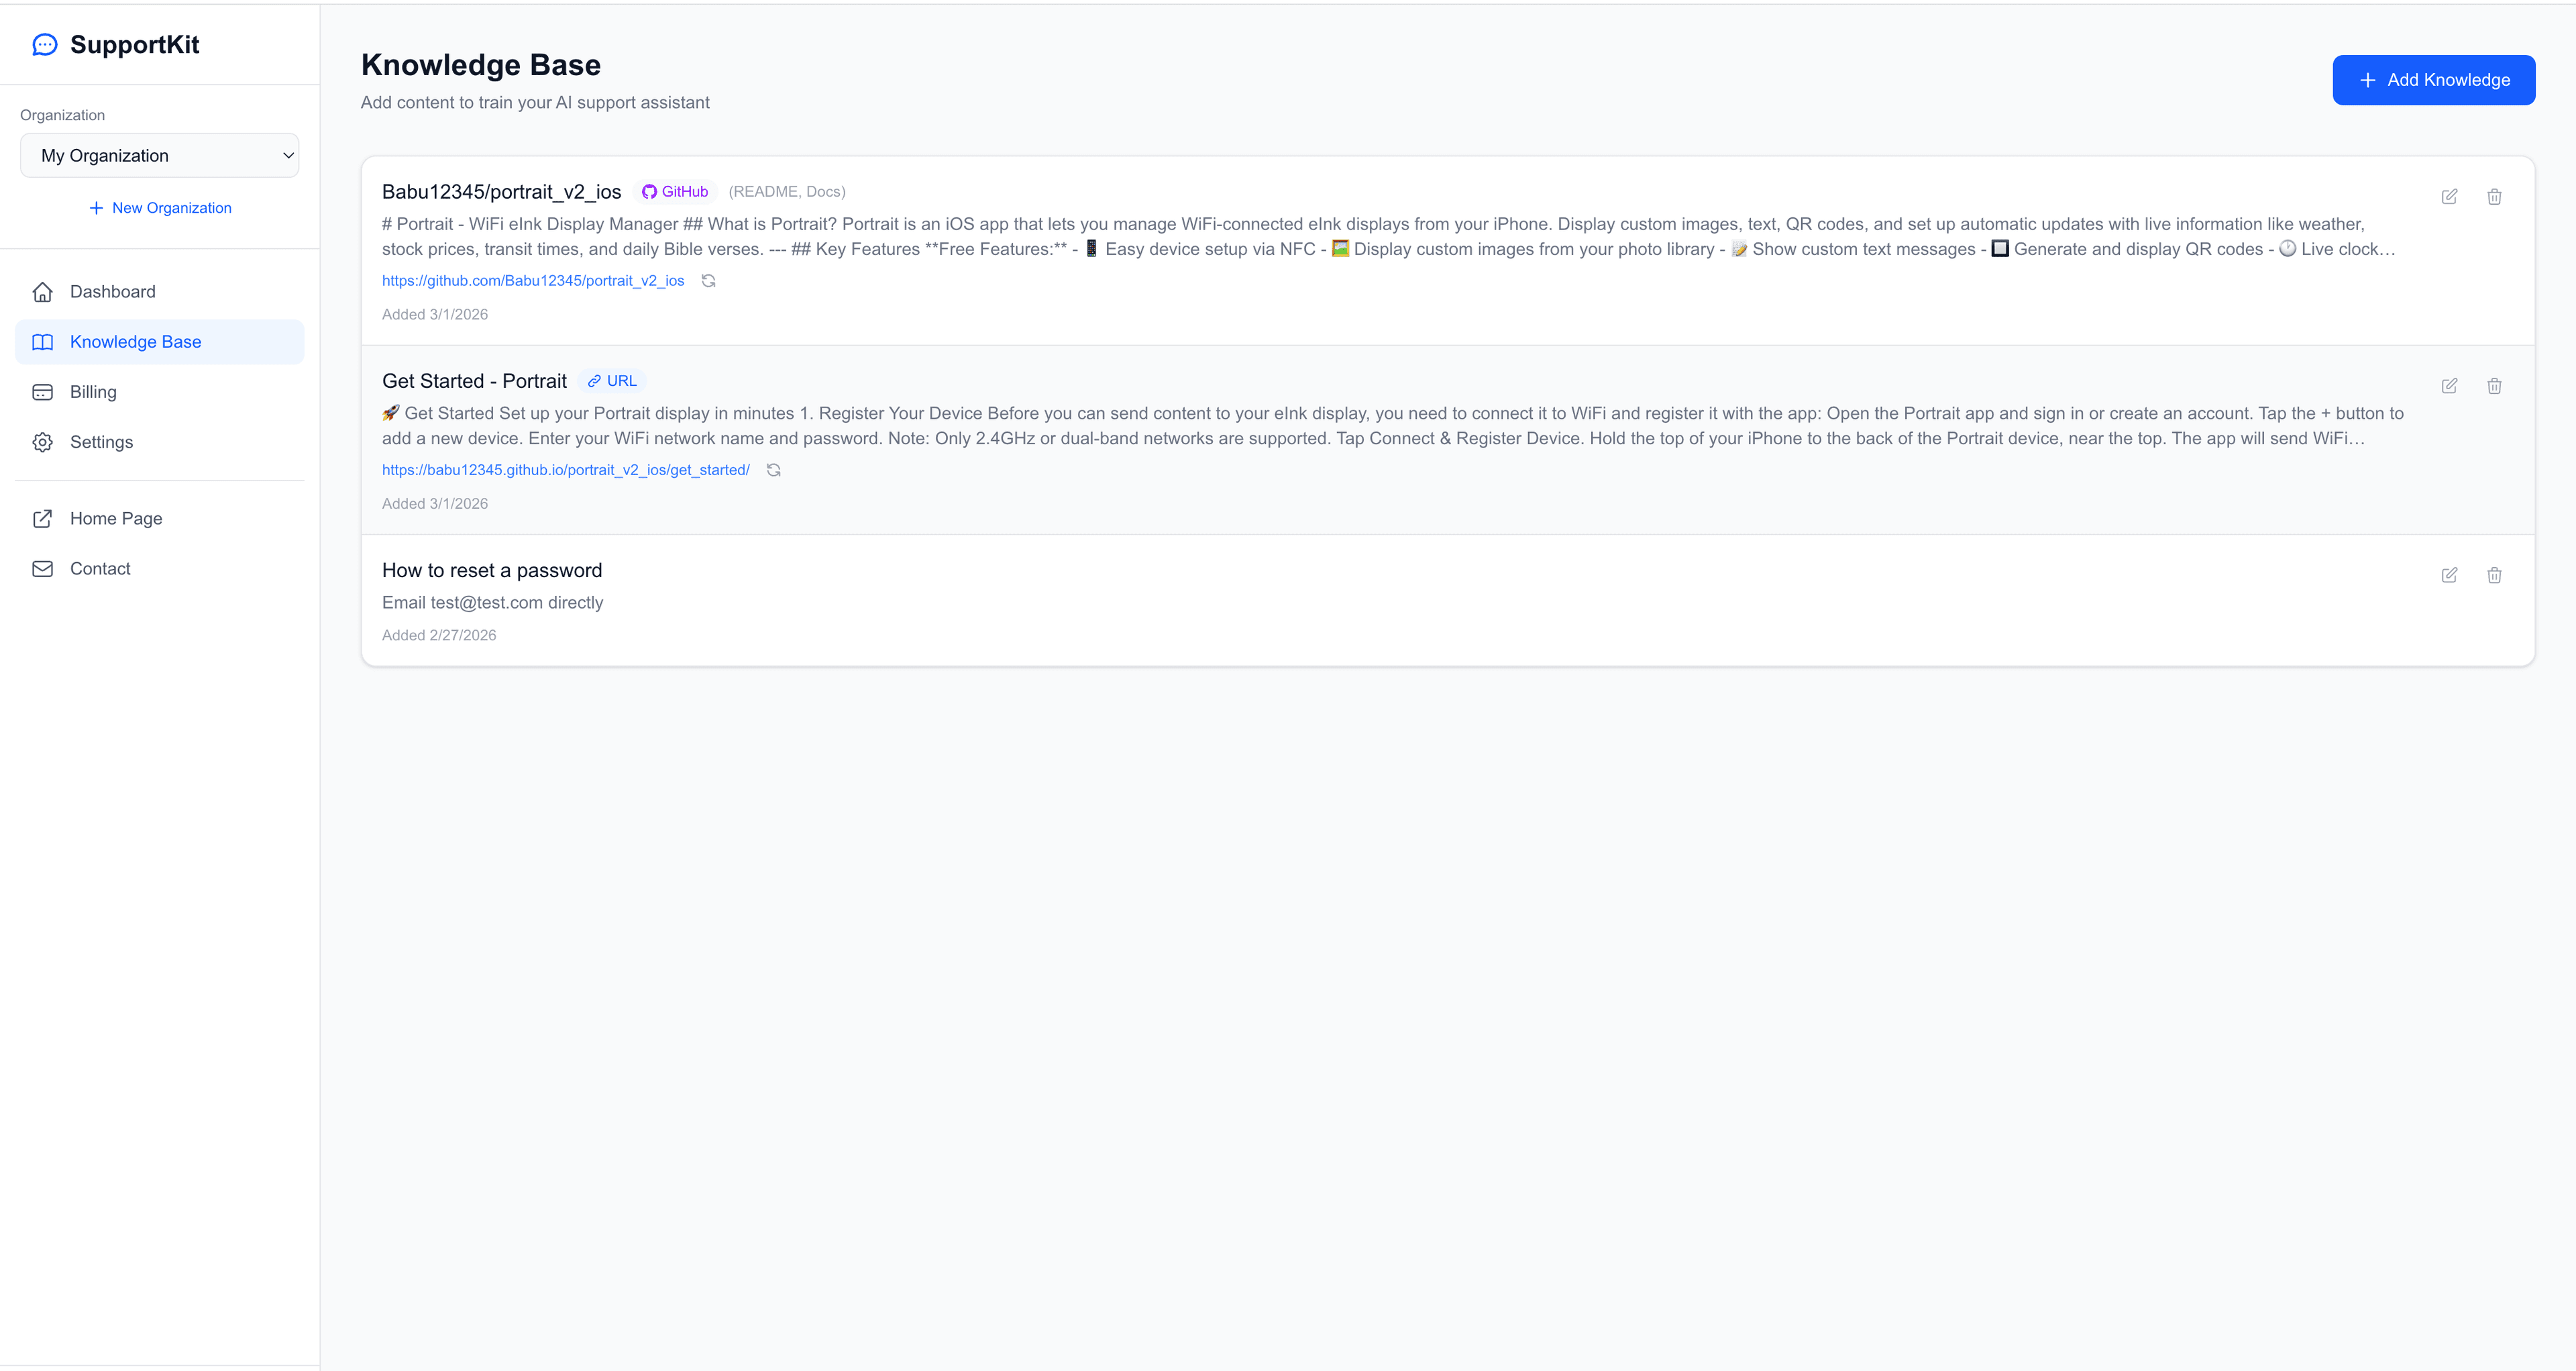
Task: Go to the Contact page
Action: click(100, 568)
